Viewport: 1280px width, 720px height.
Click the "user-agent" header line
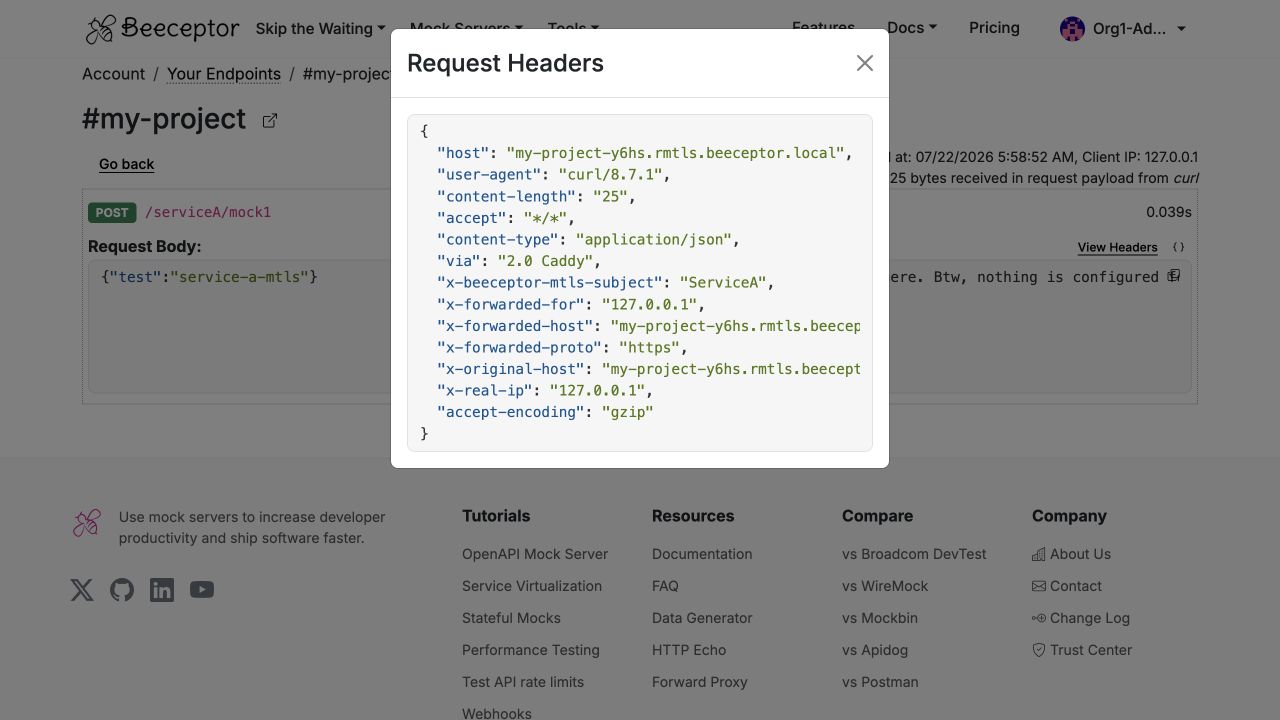[x=553, y=175]
